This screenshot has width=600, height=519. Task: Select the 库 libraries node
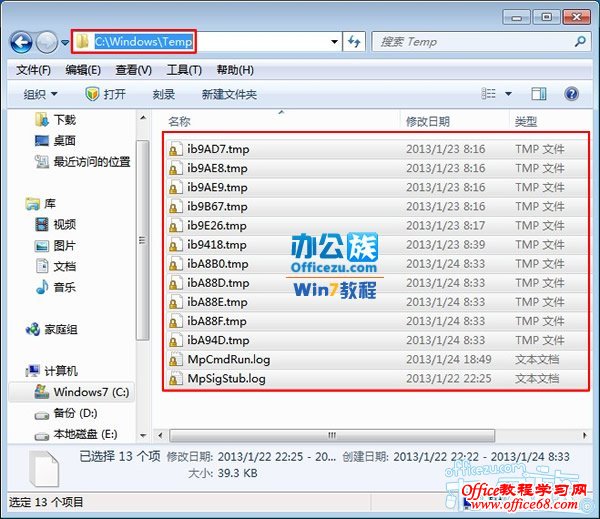pos(41,204)
